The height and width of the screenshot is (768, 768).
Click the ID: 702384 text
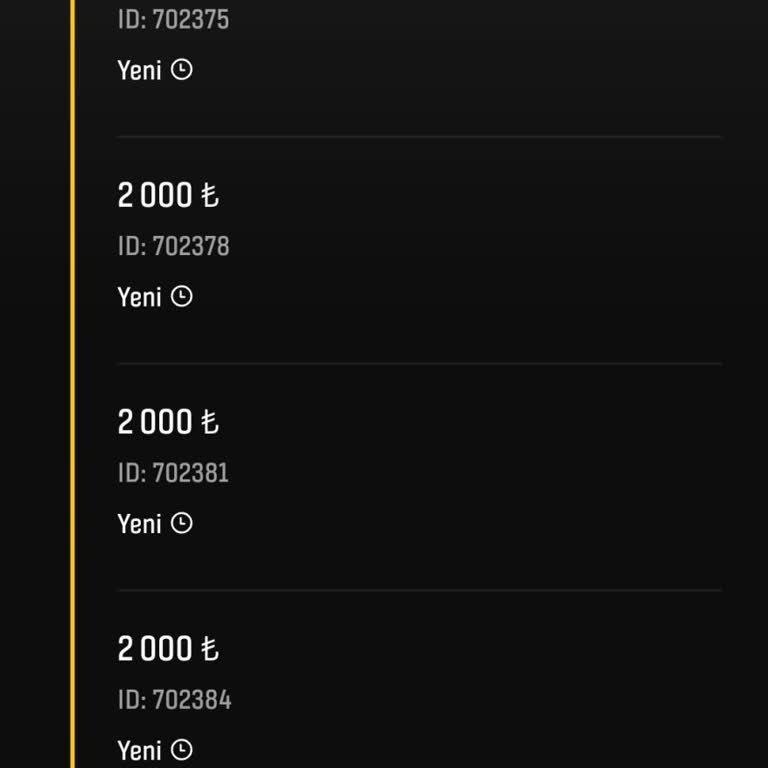[174, 700]
